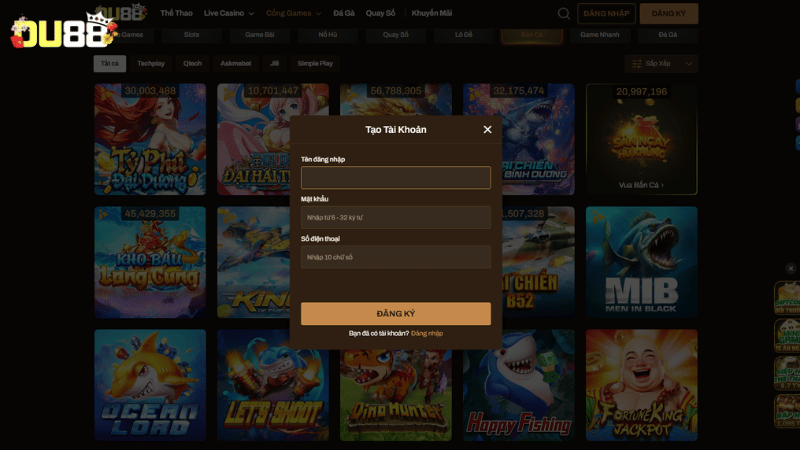Select the Techplay provider filter
The width and height of the screenshot is (800, 450).
[151, 63]
